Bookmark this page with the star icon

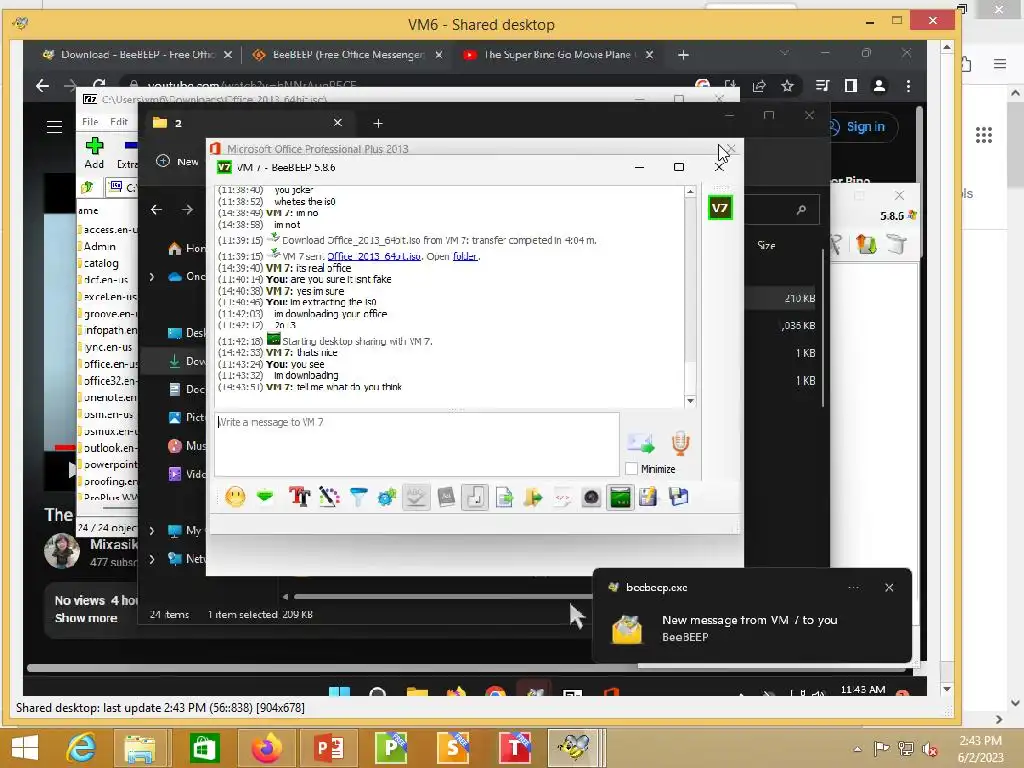788,86
